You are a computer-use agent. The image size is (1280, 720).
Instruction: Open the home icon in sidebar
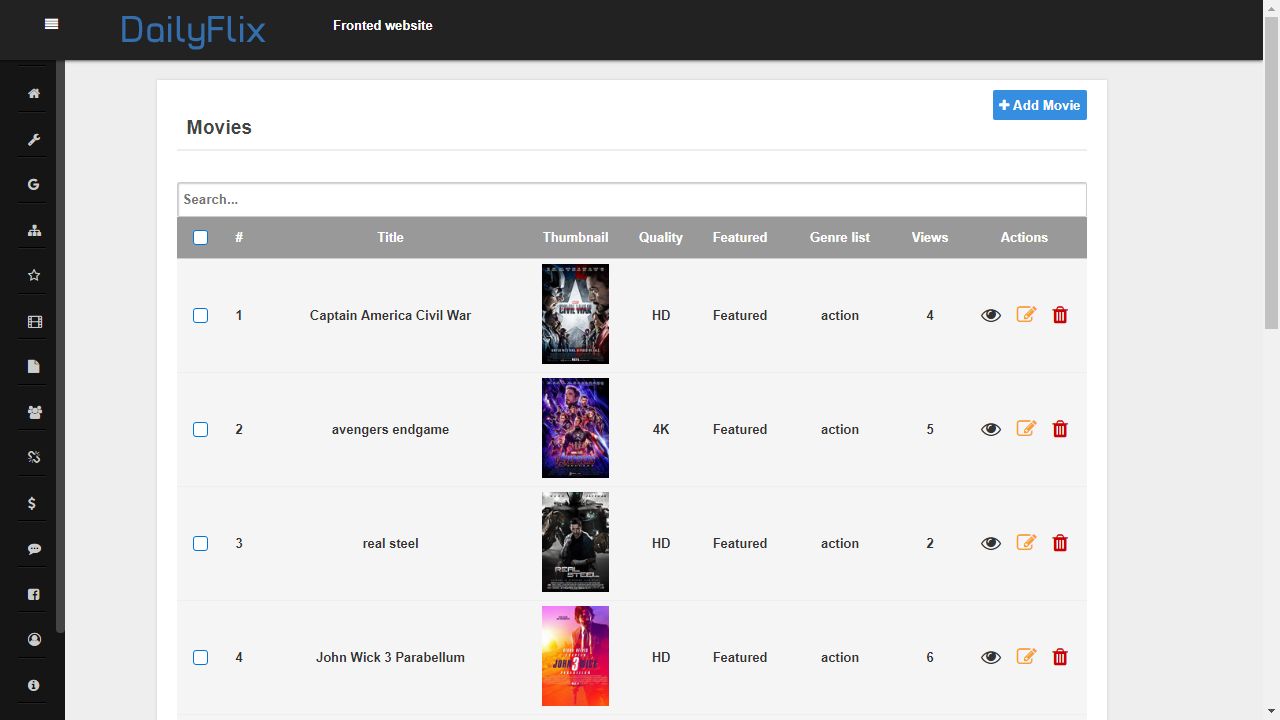34,93
